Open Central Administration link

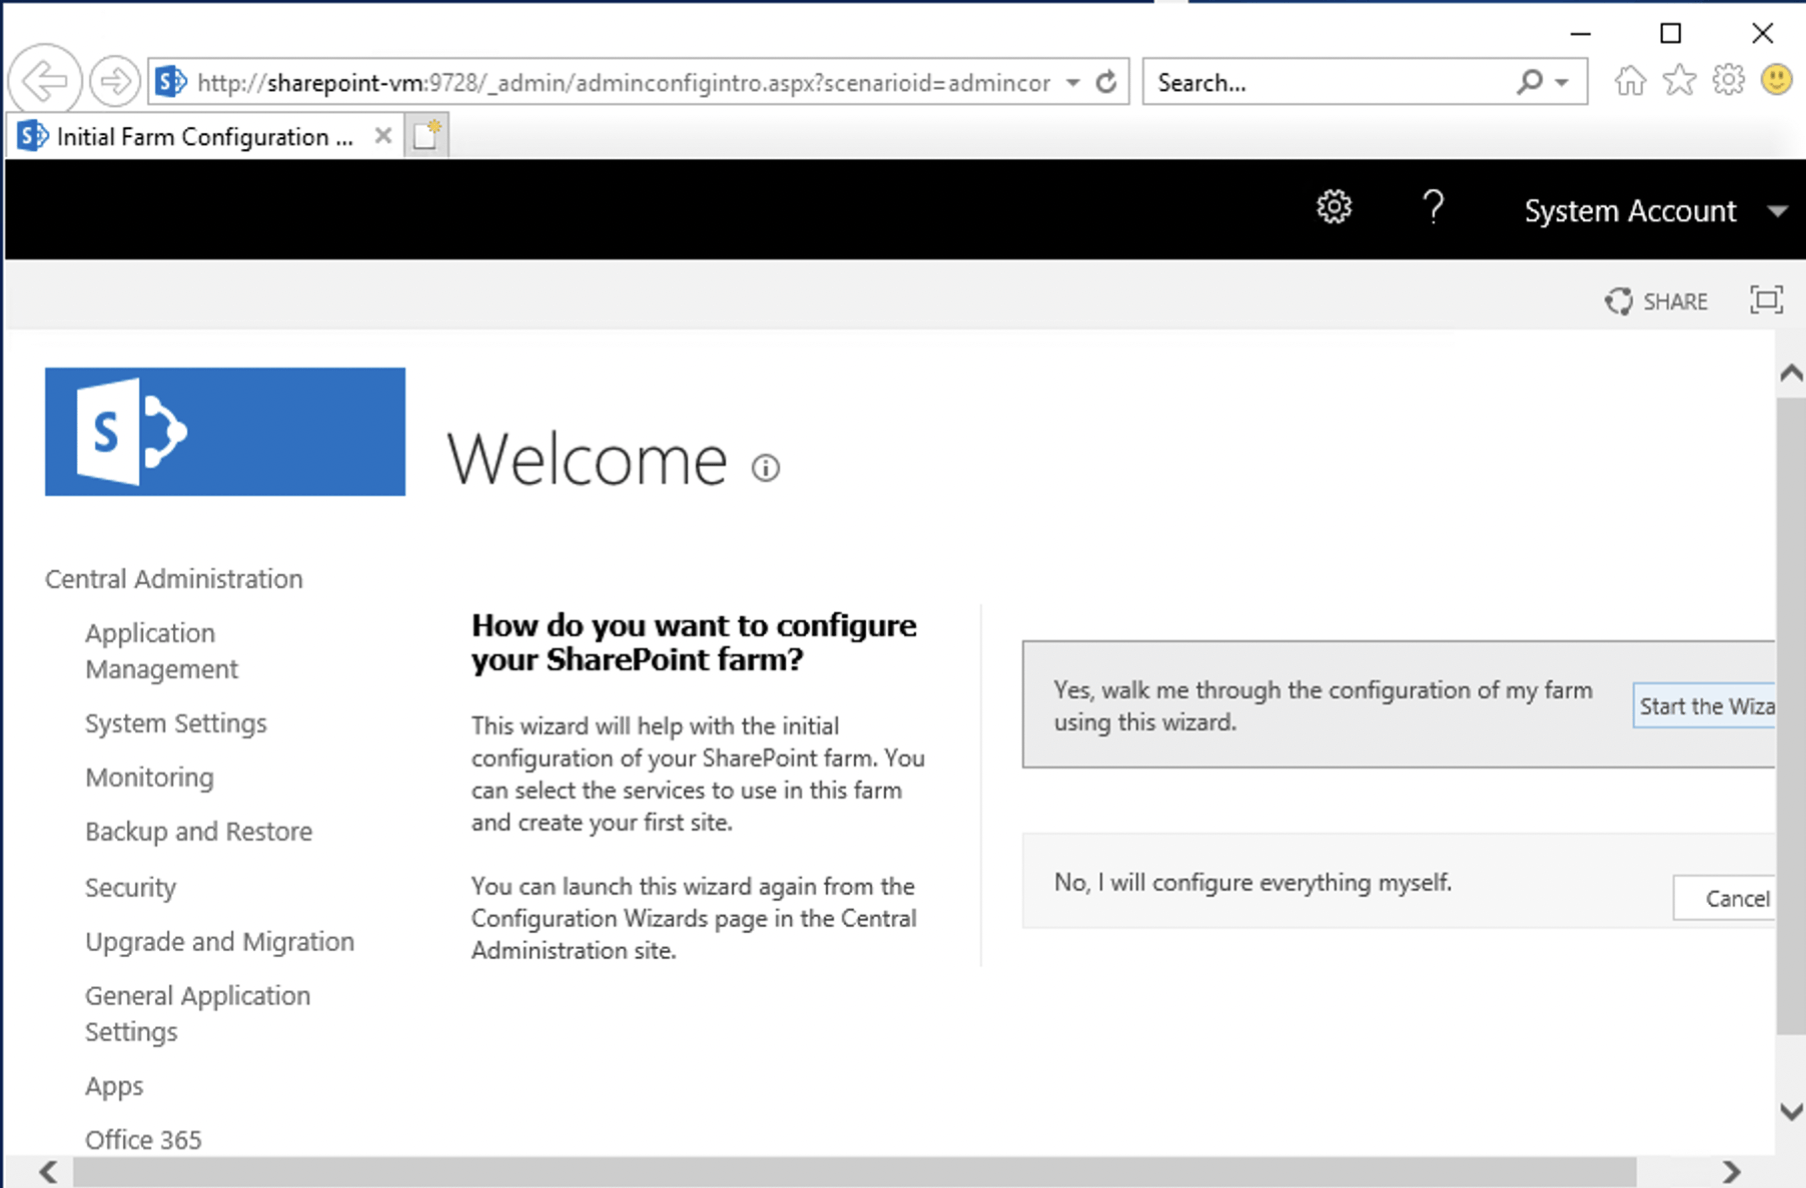click(174, 579)
